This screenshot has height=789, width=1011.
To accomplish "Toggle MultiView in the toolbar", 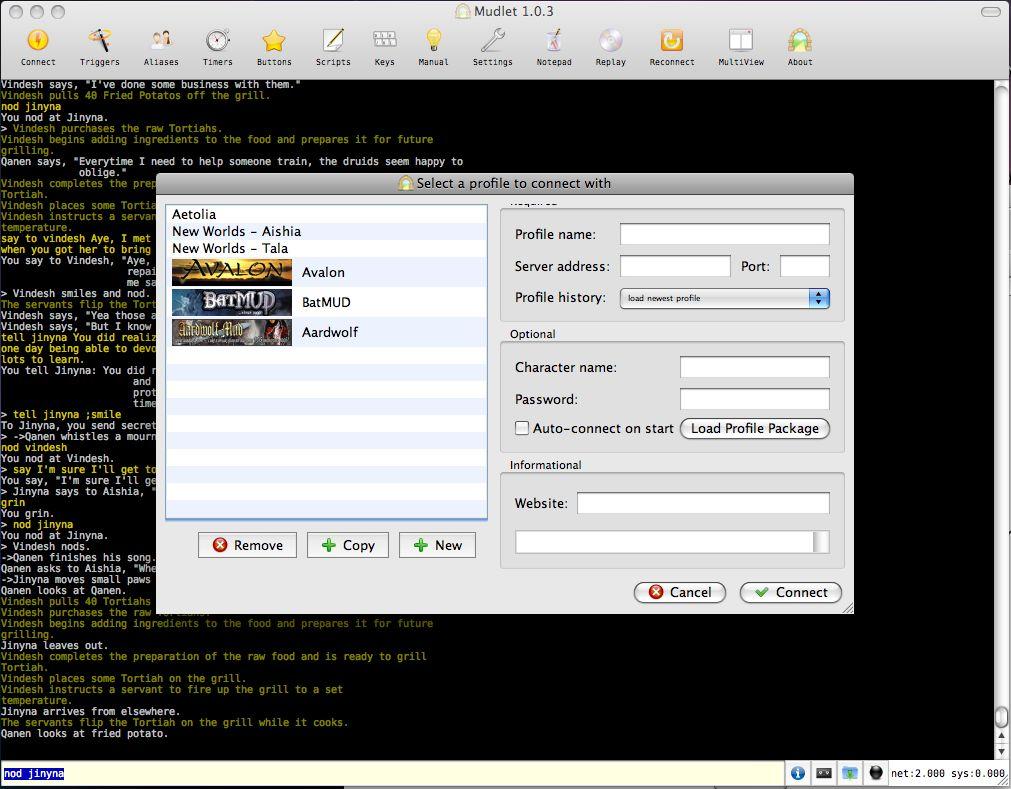I will [x=741, y=41].
